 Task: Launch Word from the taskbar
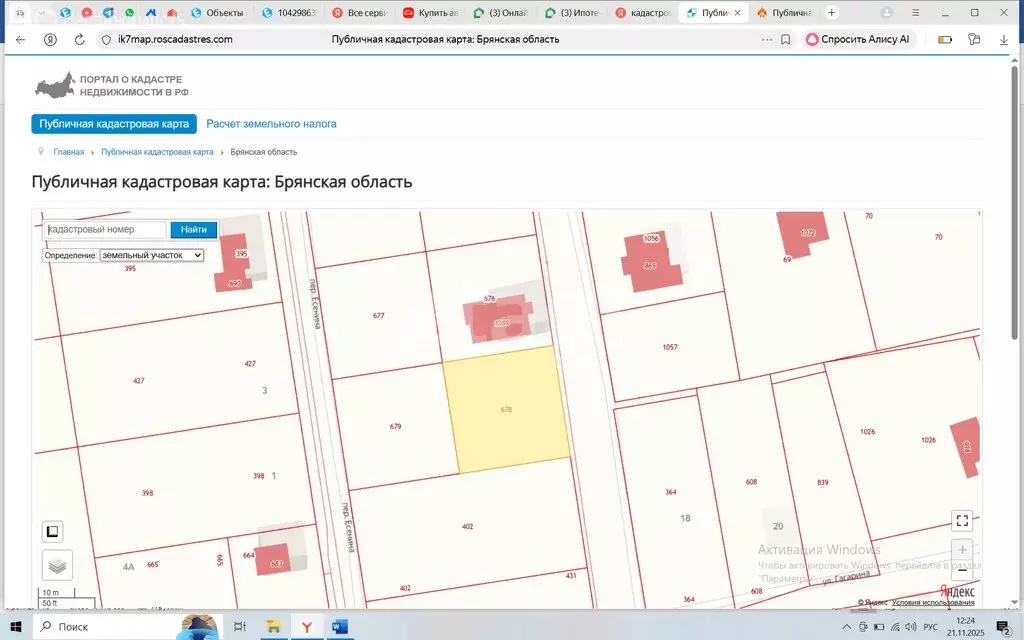pos(338,627)
